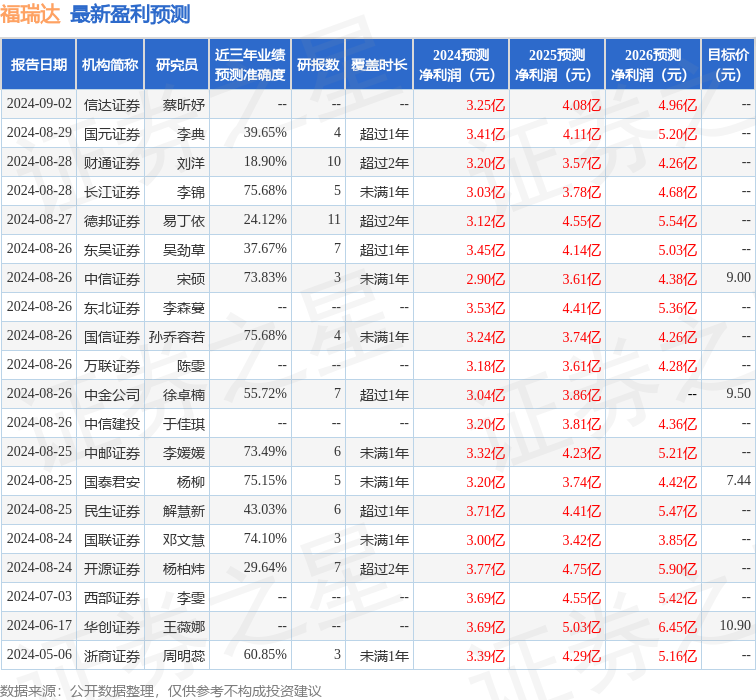
Task: Select the 信达证券 institution cell
Action: [112, 105]
